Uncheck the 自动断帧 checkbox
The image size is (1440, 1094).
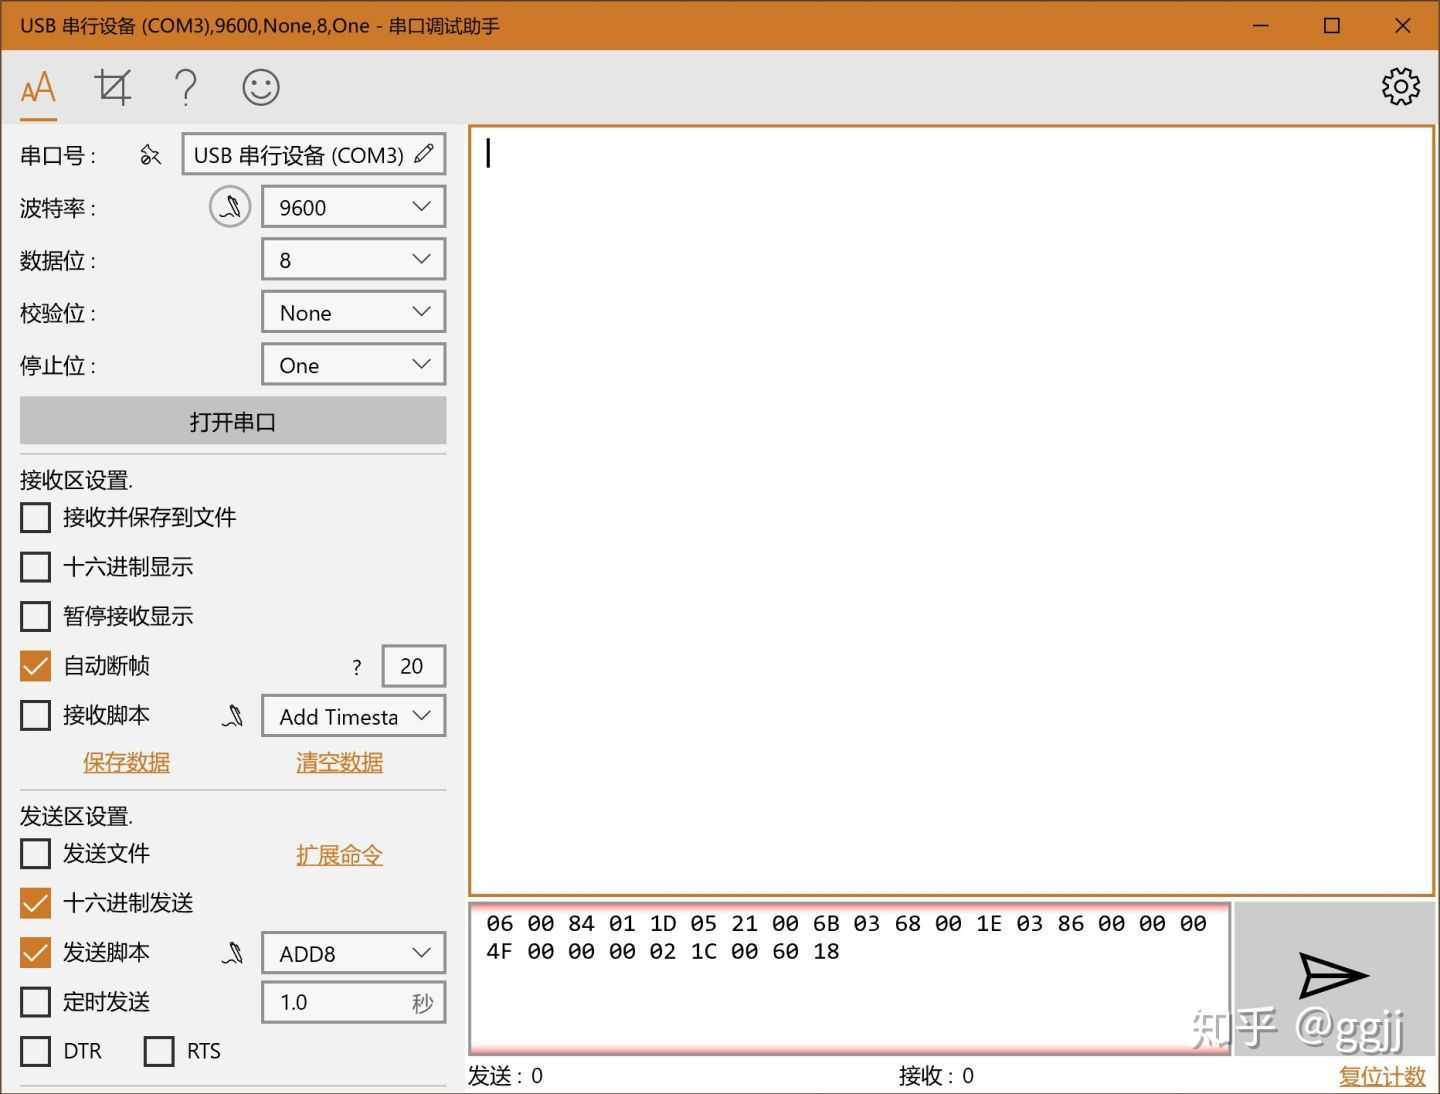pos(35,666)
